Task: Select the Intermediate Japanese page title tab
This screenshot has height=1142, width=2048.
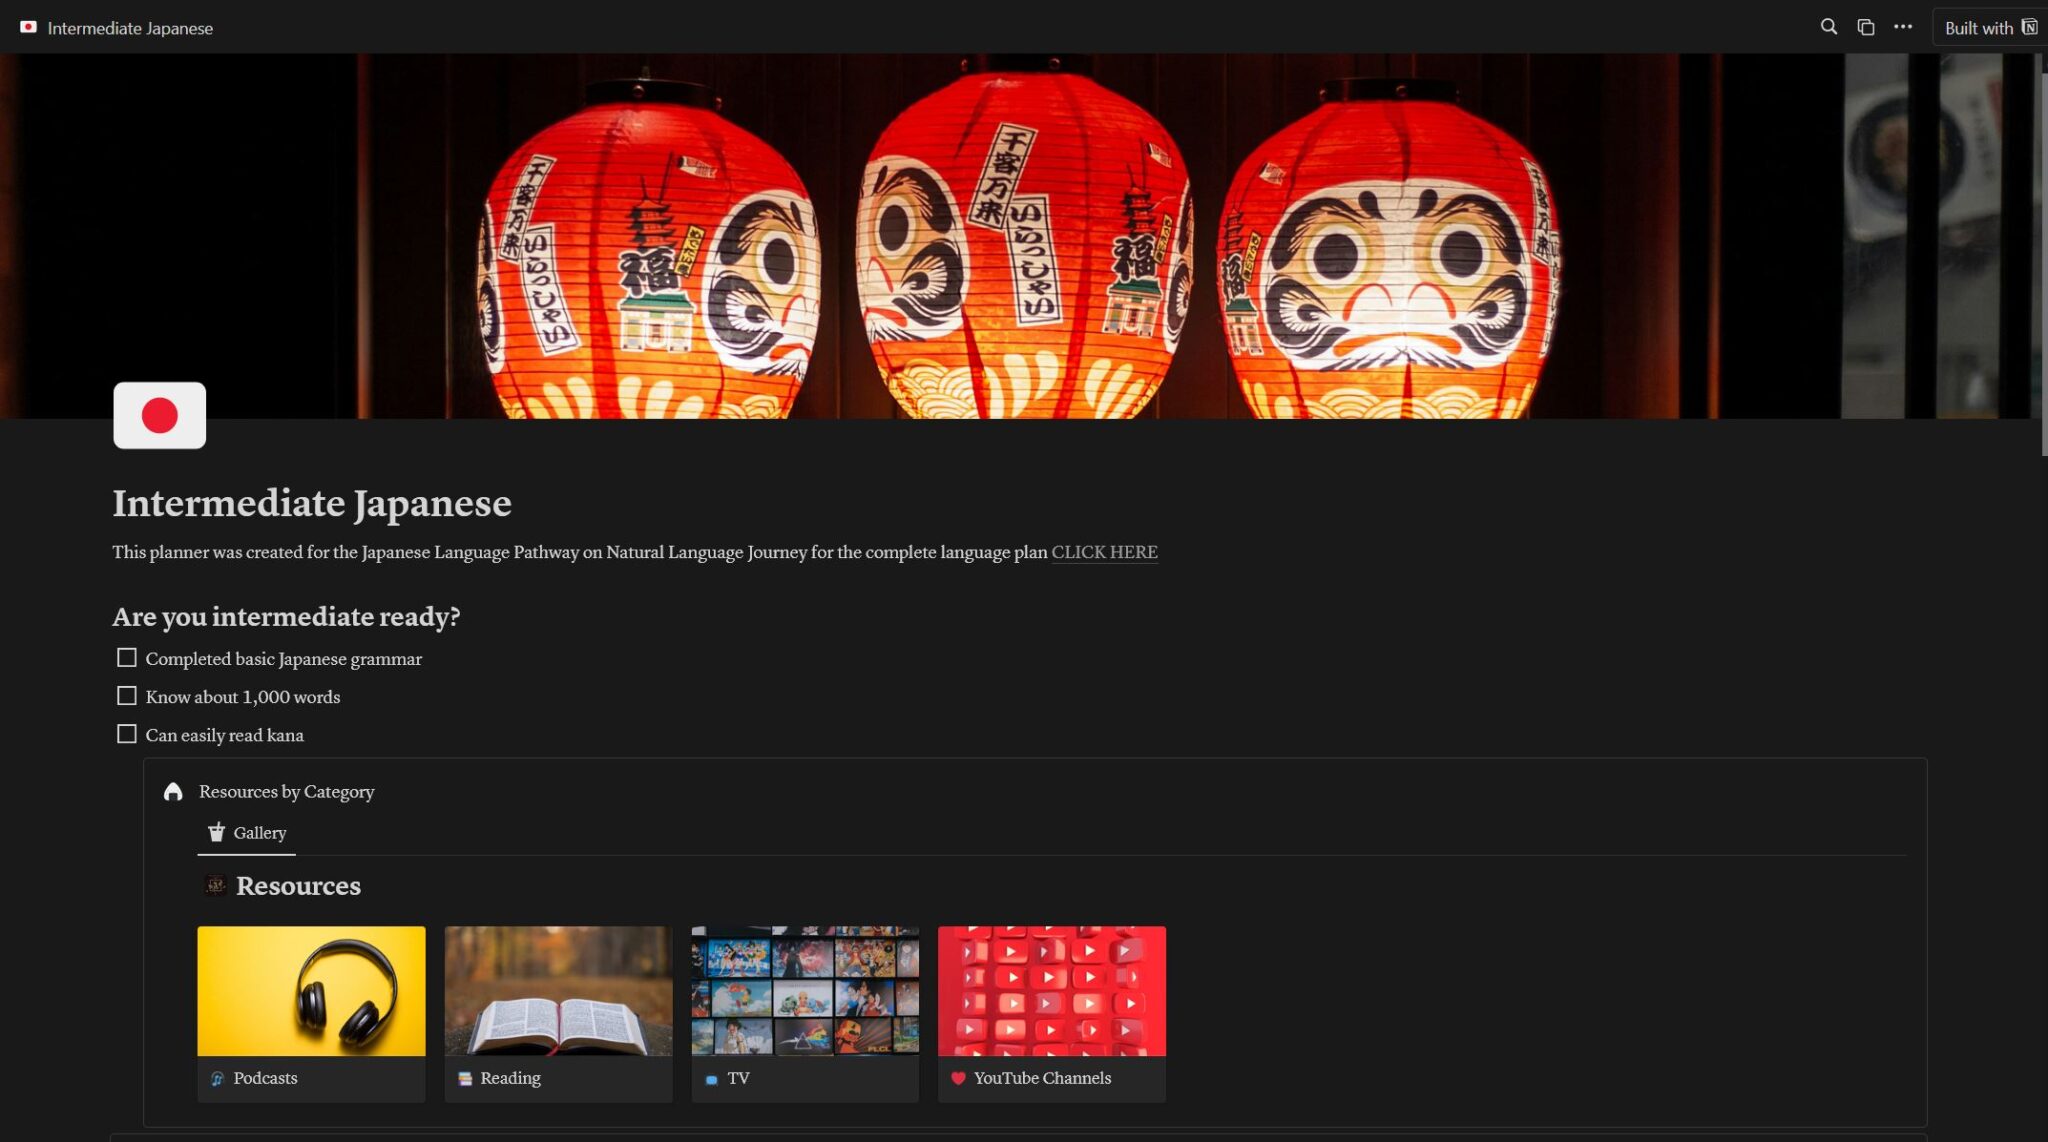Action: tap(129, 27)
